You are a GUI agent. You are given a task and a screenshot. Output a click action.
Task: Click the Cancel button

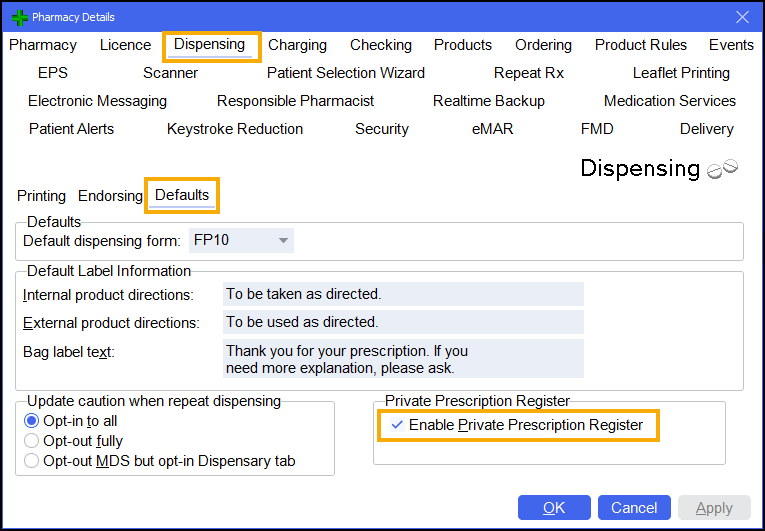pyautogui.click(x=634, y=508)
